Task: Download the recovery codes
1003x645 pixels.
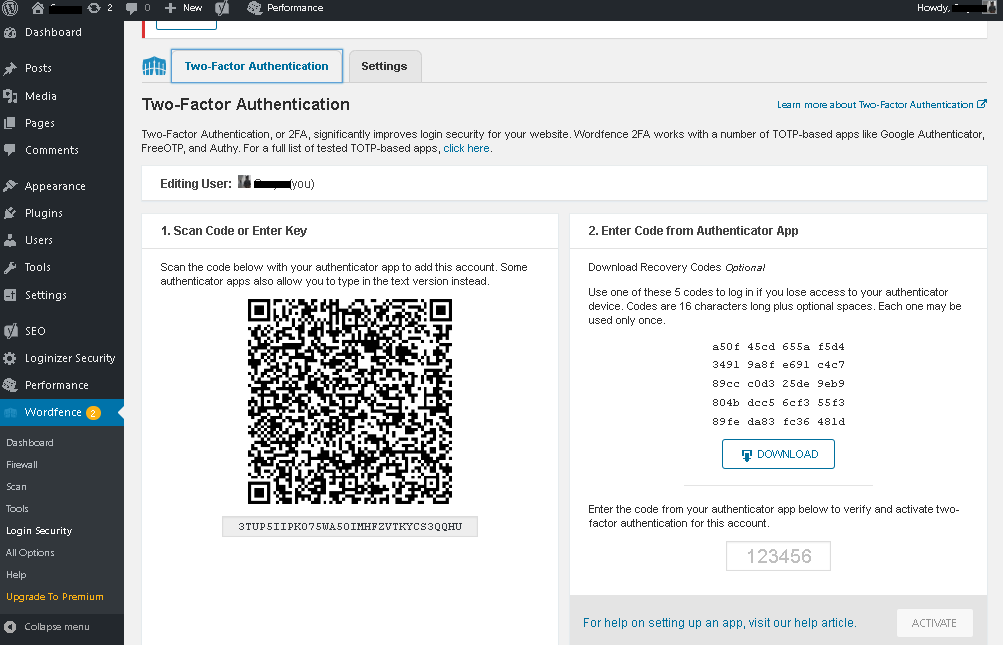Action: 778,454
